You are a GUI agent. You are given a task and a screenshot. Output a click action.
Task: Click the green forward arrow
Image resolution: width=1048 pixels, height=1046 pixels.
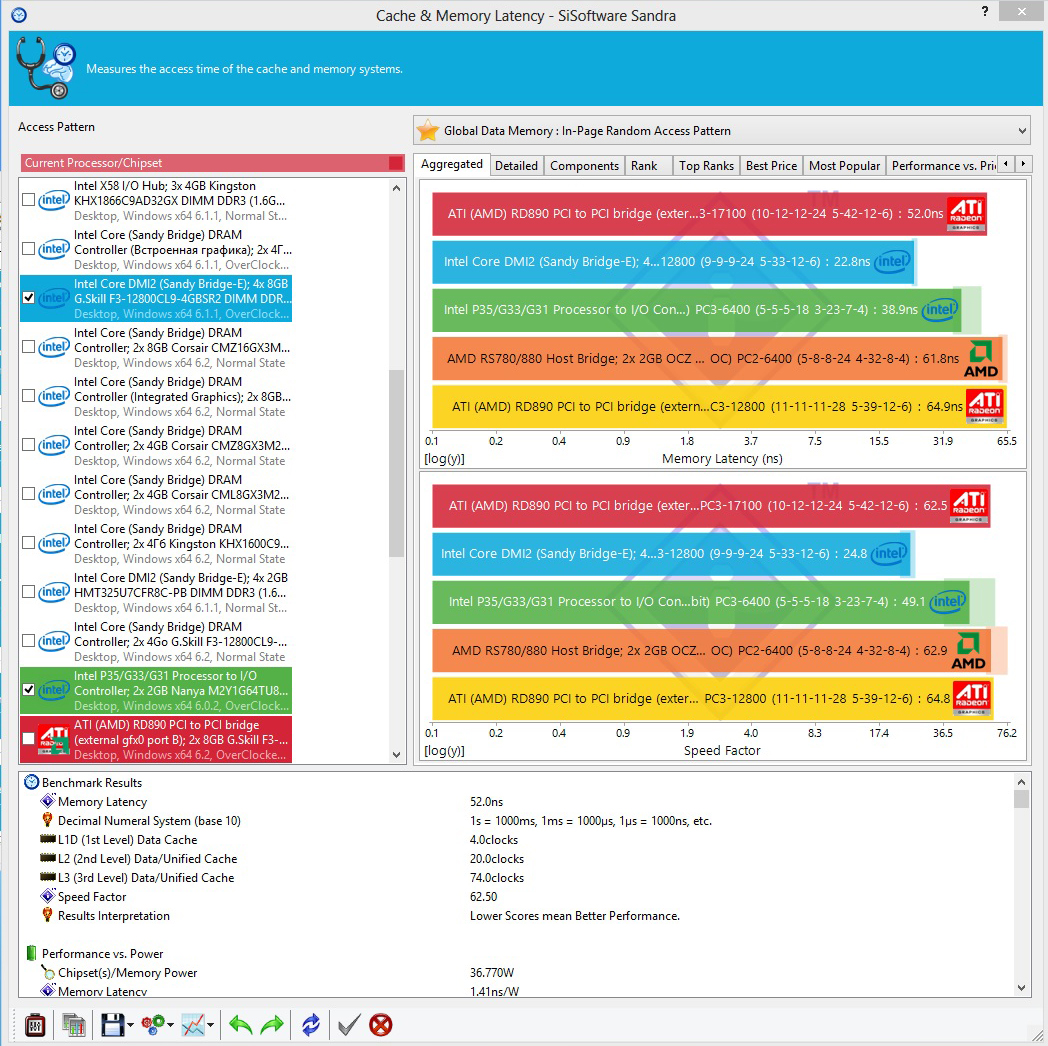[x=272, y=1025]
